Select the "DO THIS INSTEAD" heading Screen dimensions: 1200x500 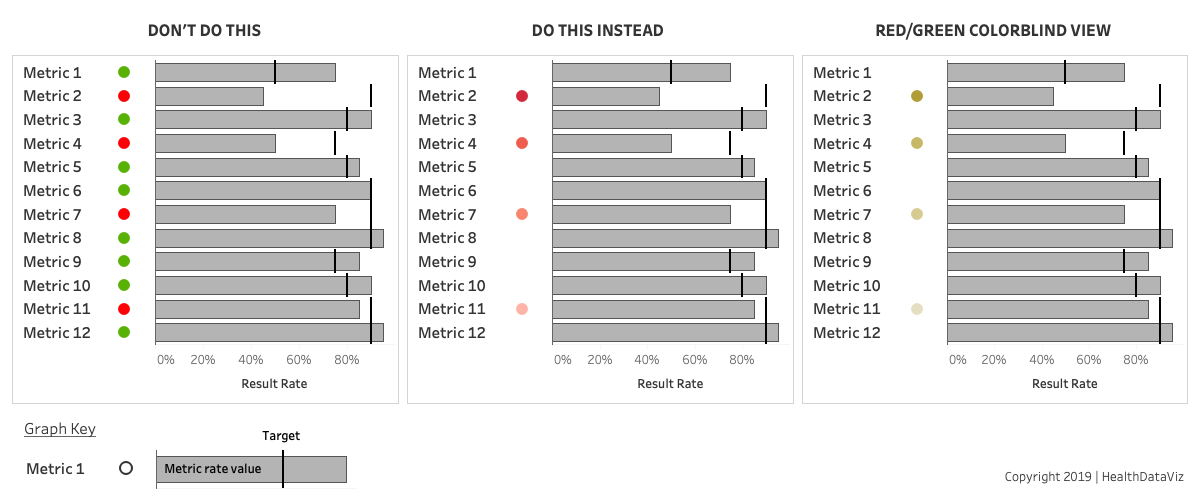pyautogui.click(x=597, y=31)
